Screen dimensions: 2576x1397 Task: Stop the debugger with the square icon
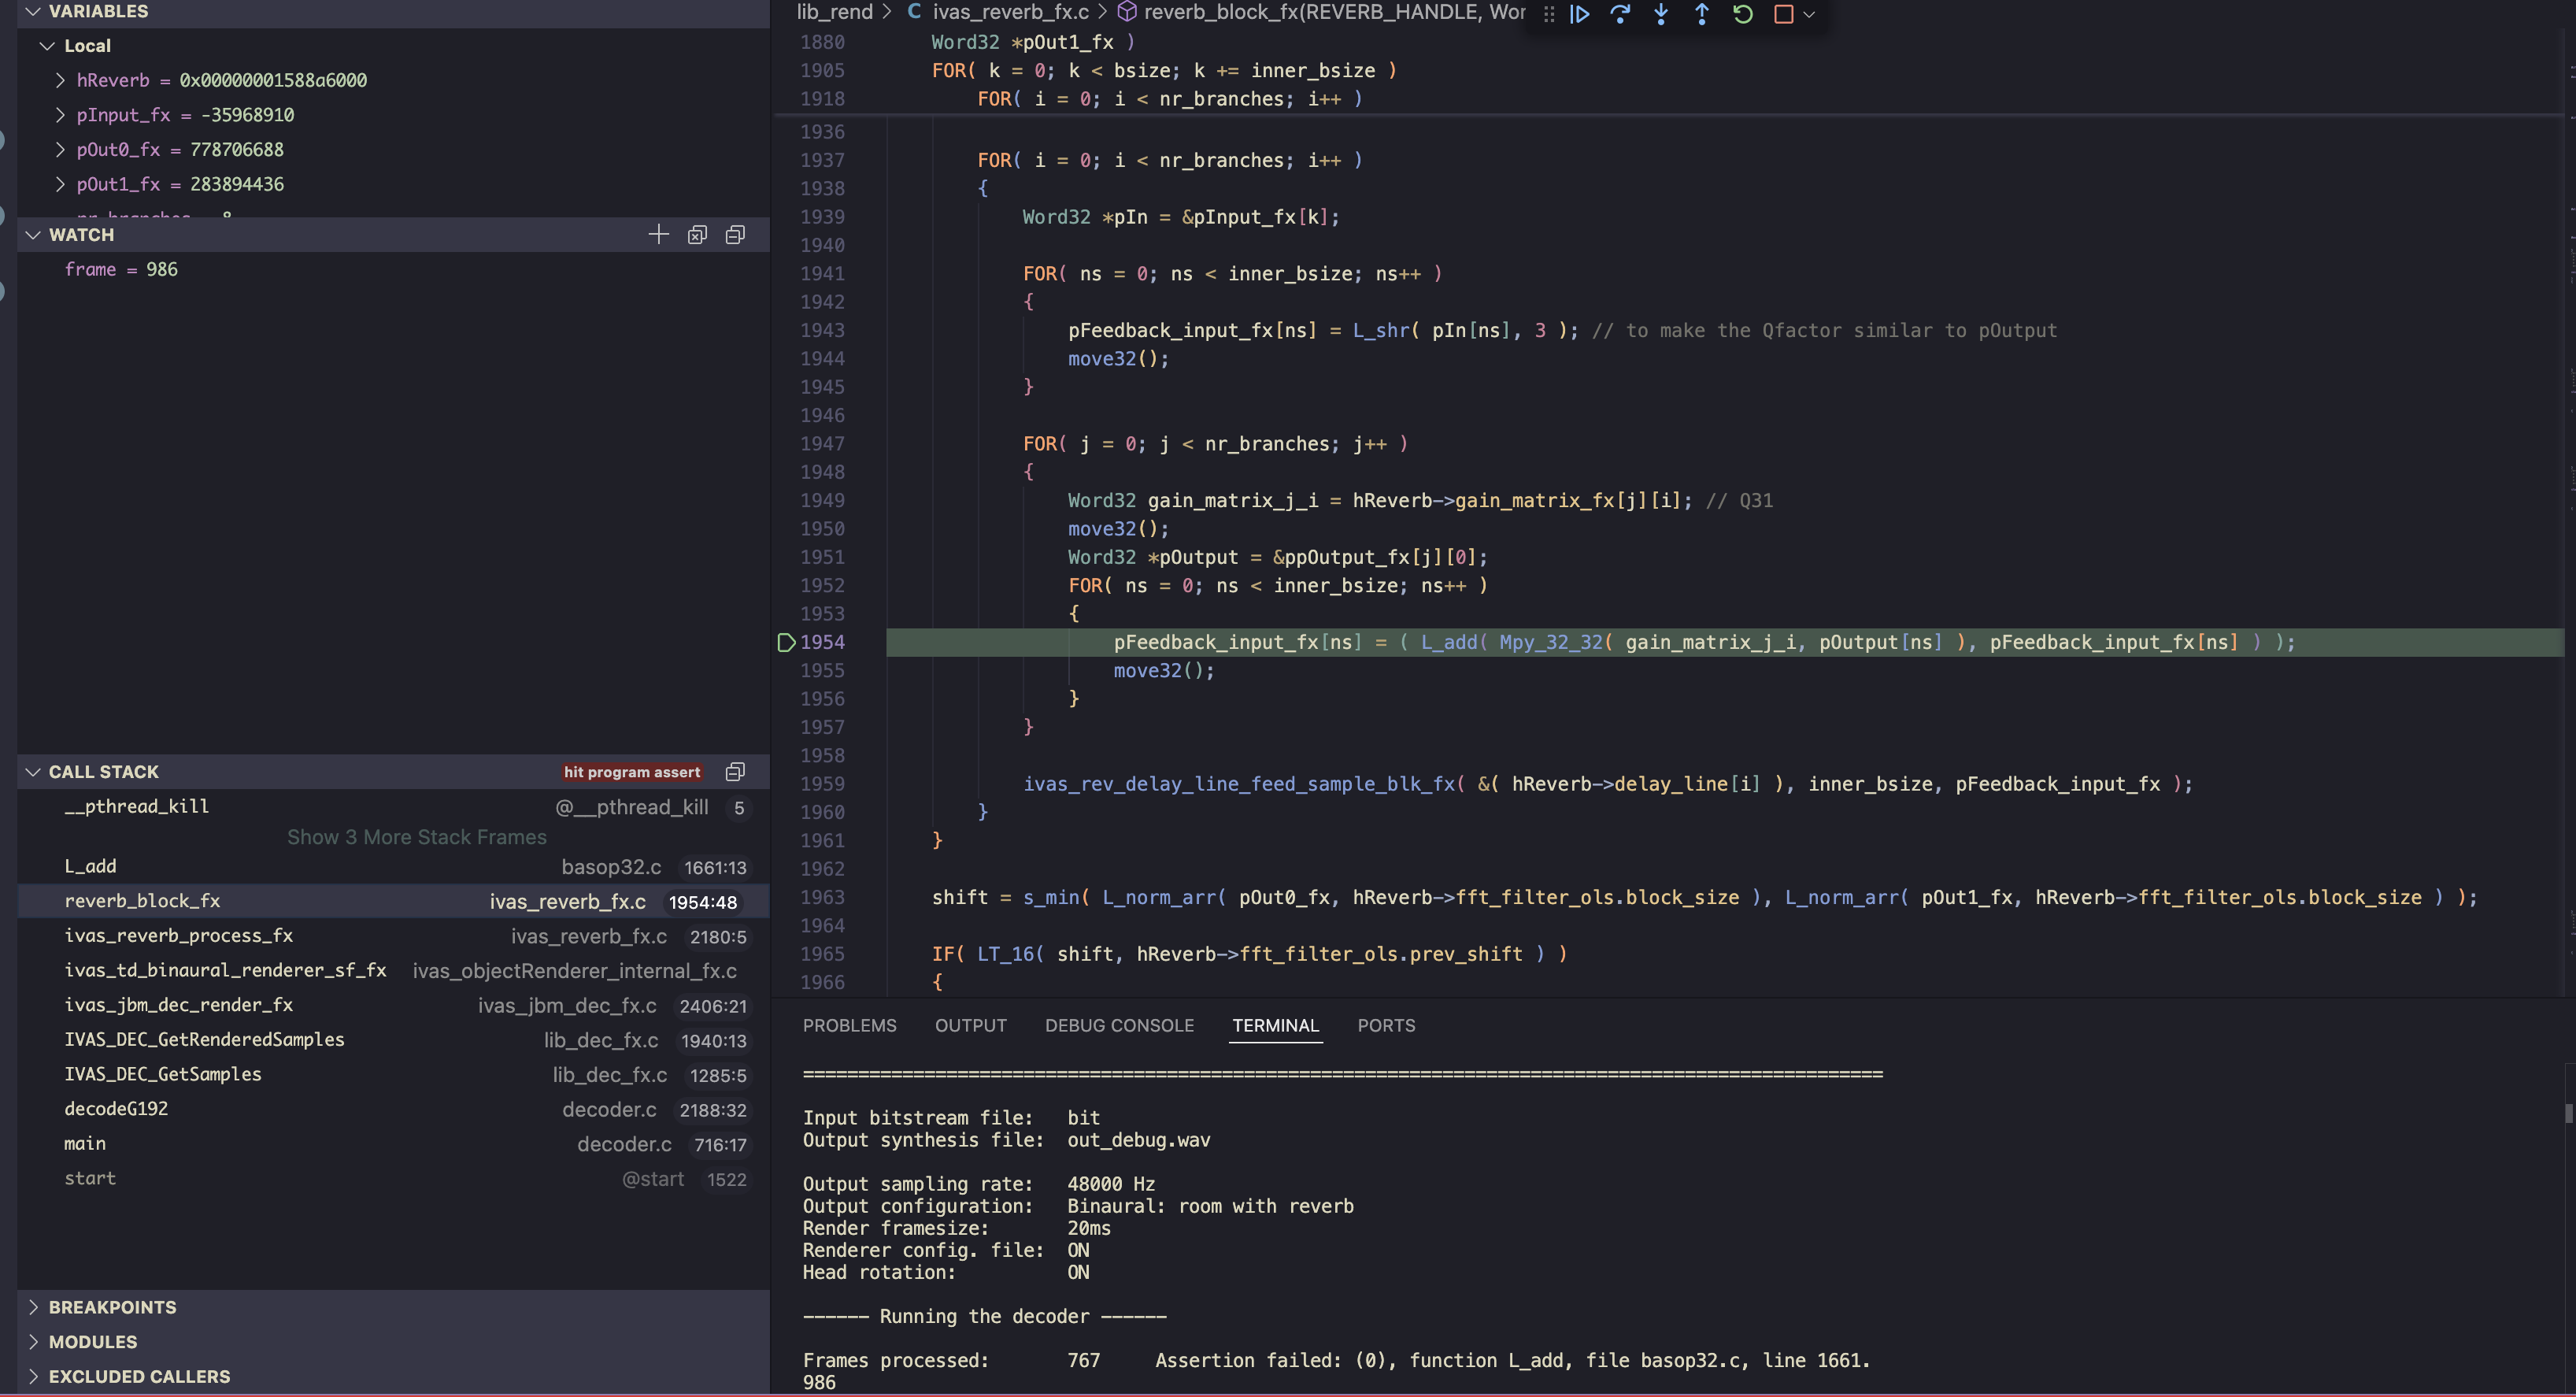1783,14
